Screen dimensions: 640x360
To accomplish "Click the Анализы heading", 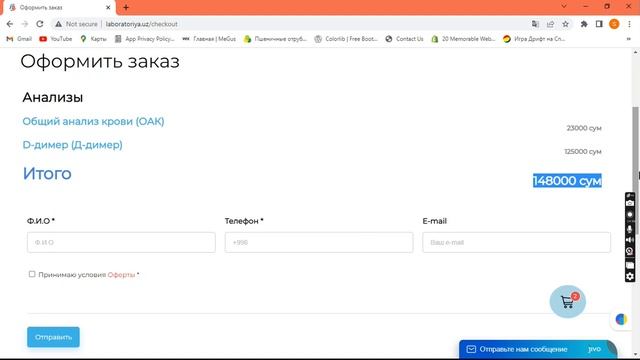I will click(53, 97).
